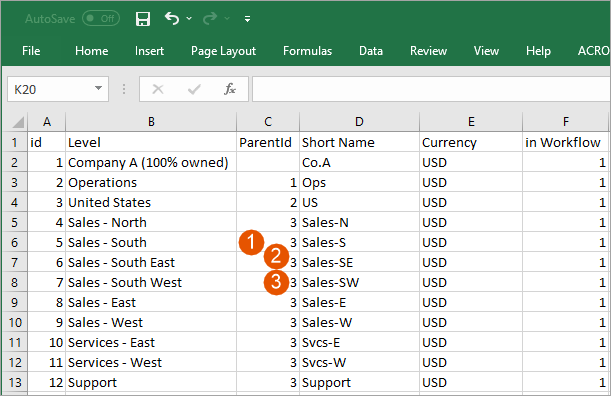This screenshot has width=611, height=396.
Task: Open the File menu
Action: 31,51
